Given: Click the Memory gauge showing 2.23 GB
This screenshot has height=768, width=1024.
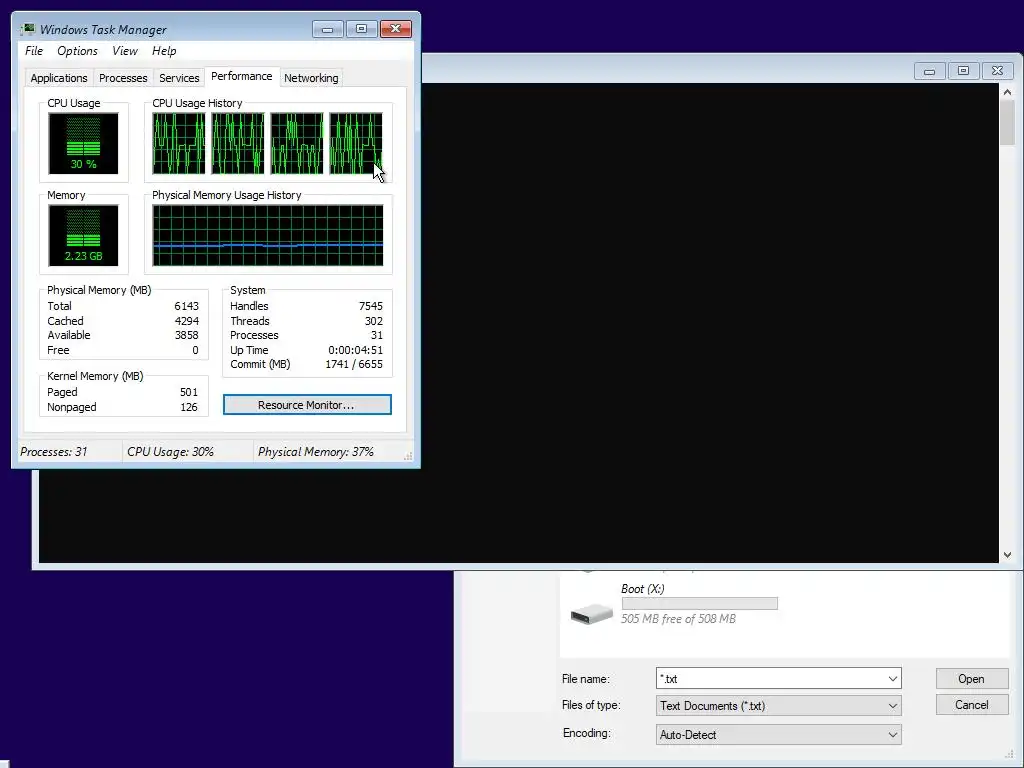Looking at the screenshot, I should point(84,235).
